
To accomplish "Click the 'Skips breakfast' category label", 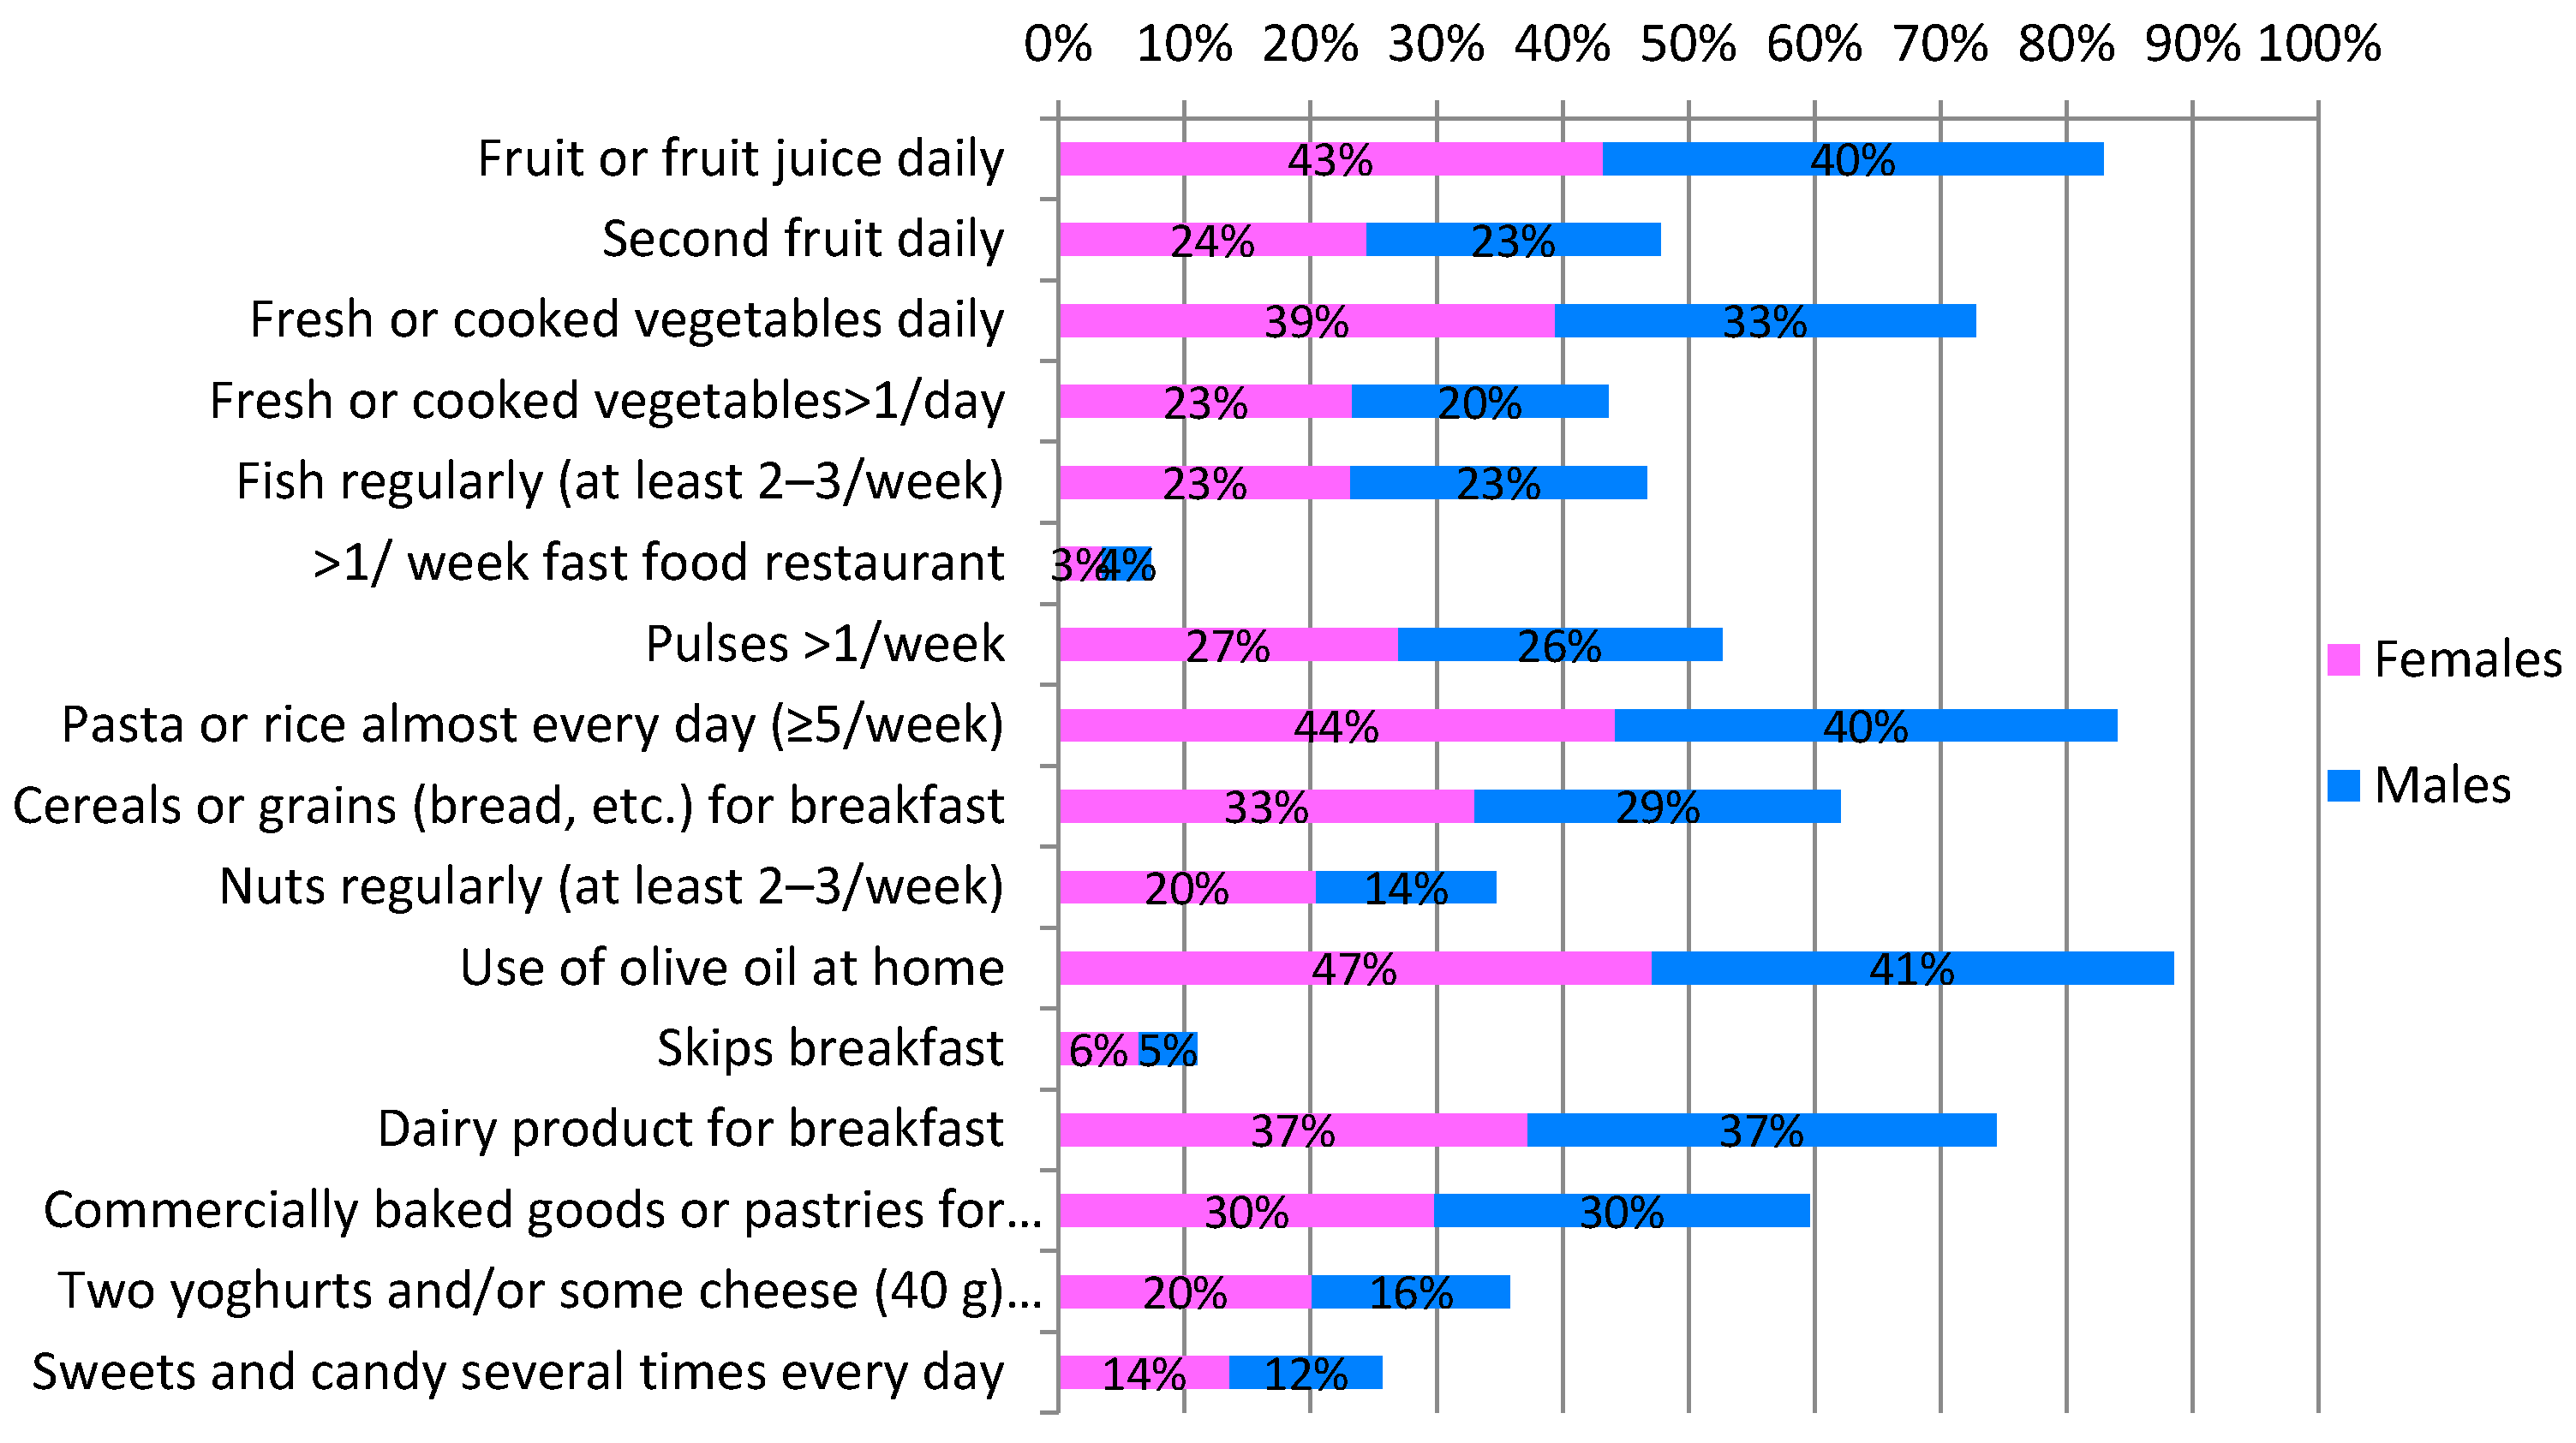I will pyautogui.click(x=829, y=1048).
